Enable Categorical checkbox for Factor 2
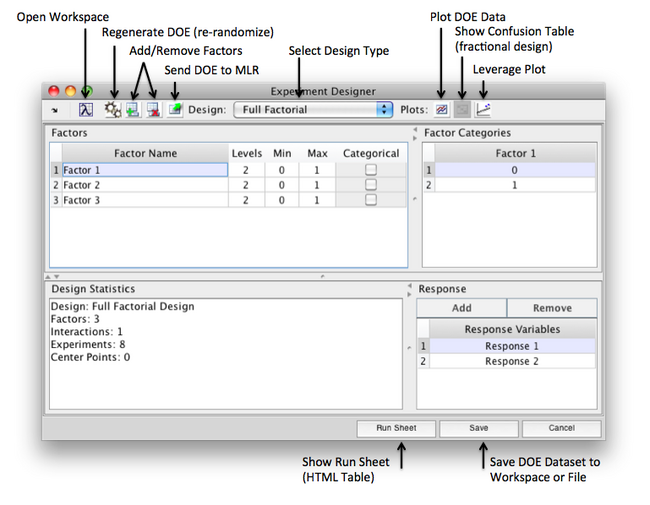 tap(371, 185)
